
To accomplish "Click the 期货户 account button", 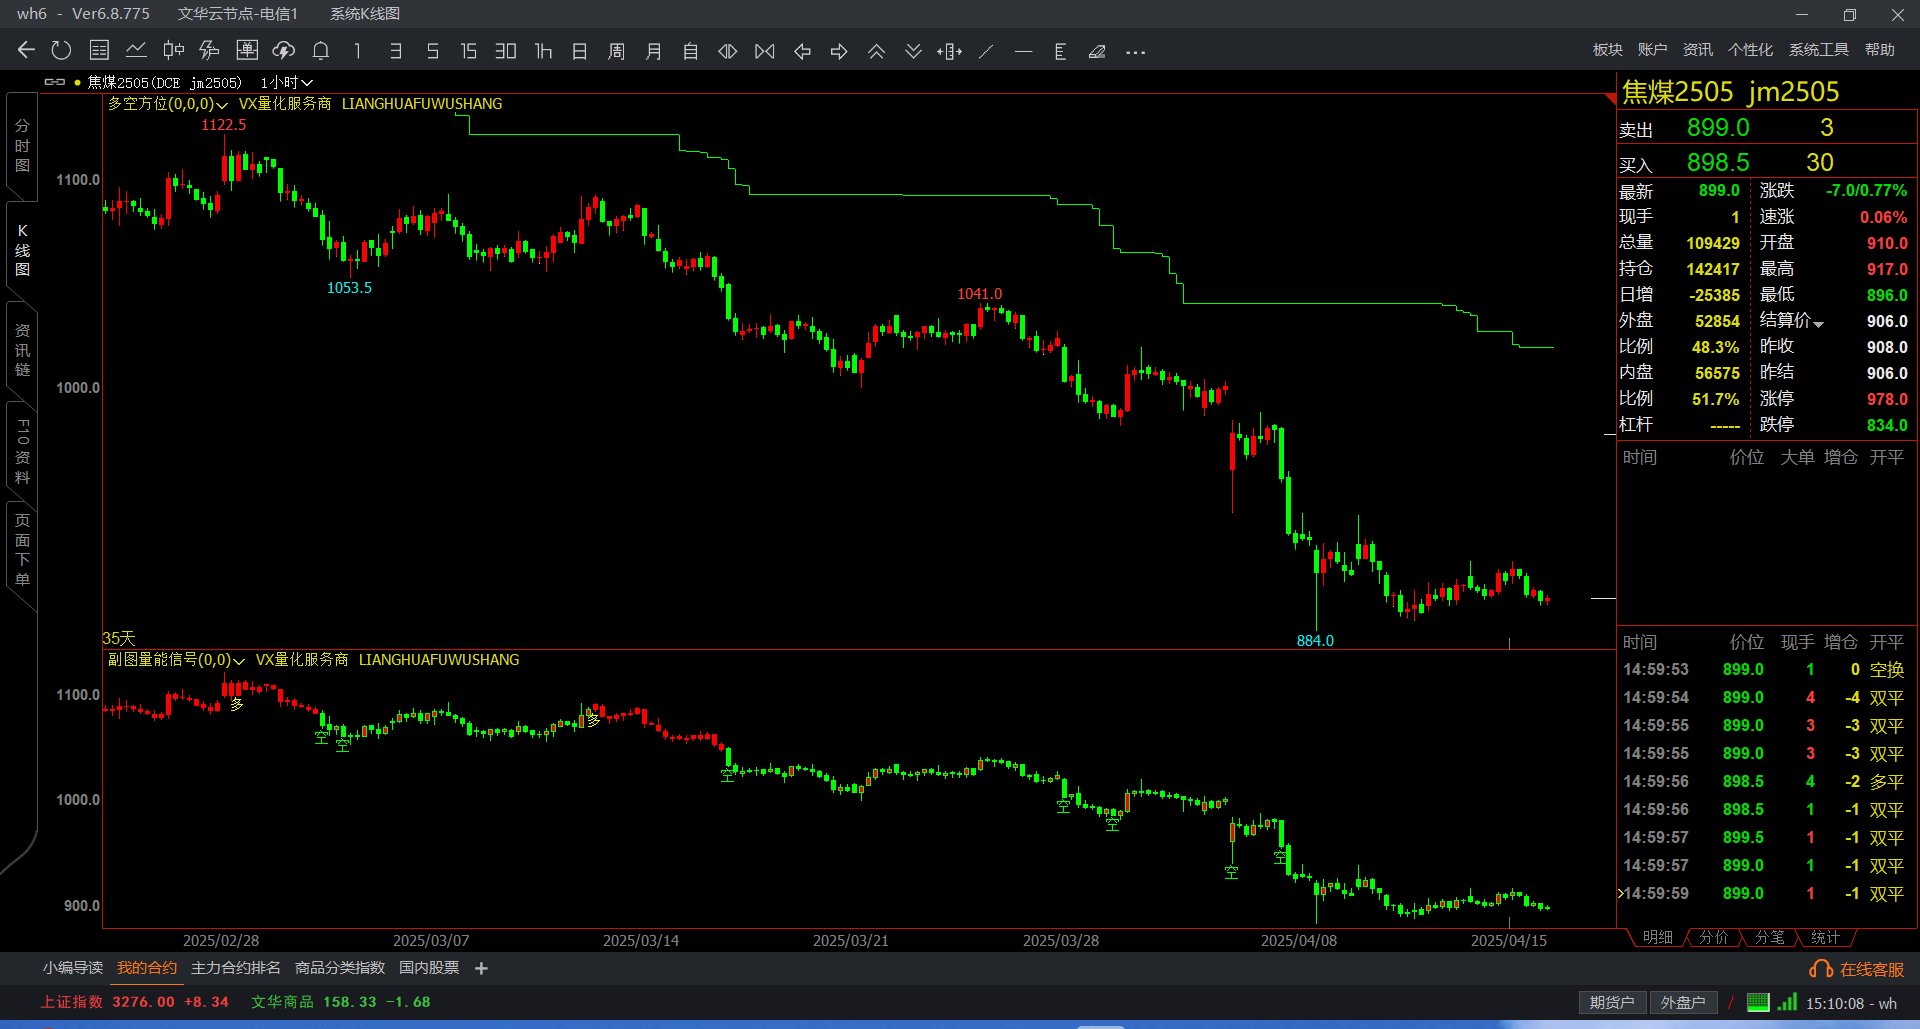I will click(x=1612, y=1002).
